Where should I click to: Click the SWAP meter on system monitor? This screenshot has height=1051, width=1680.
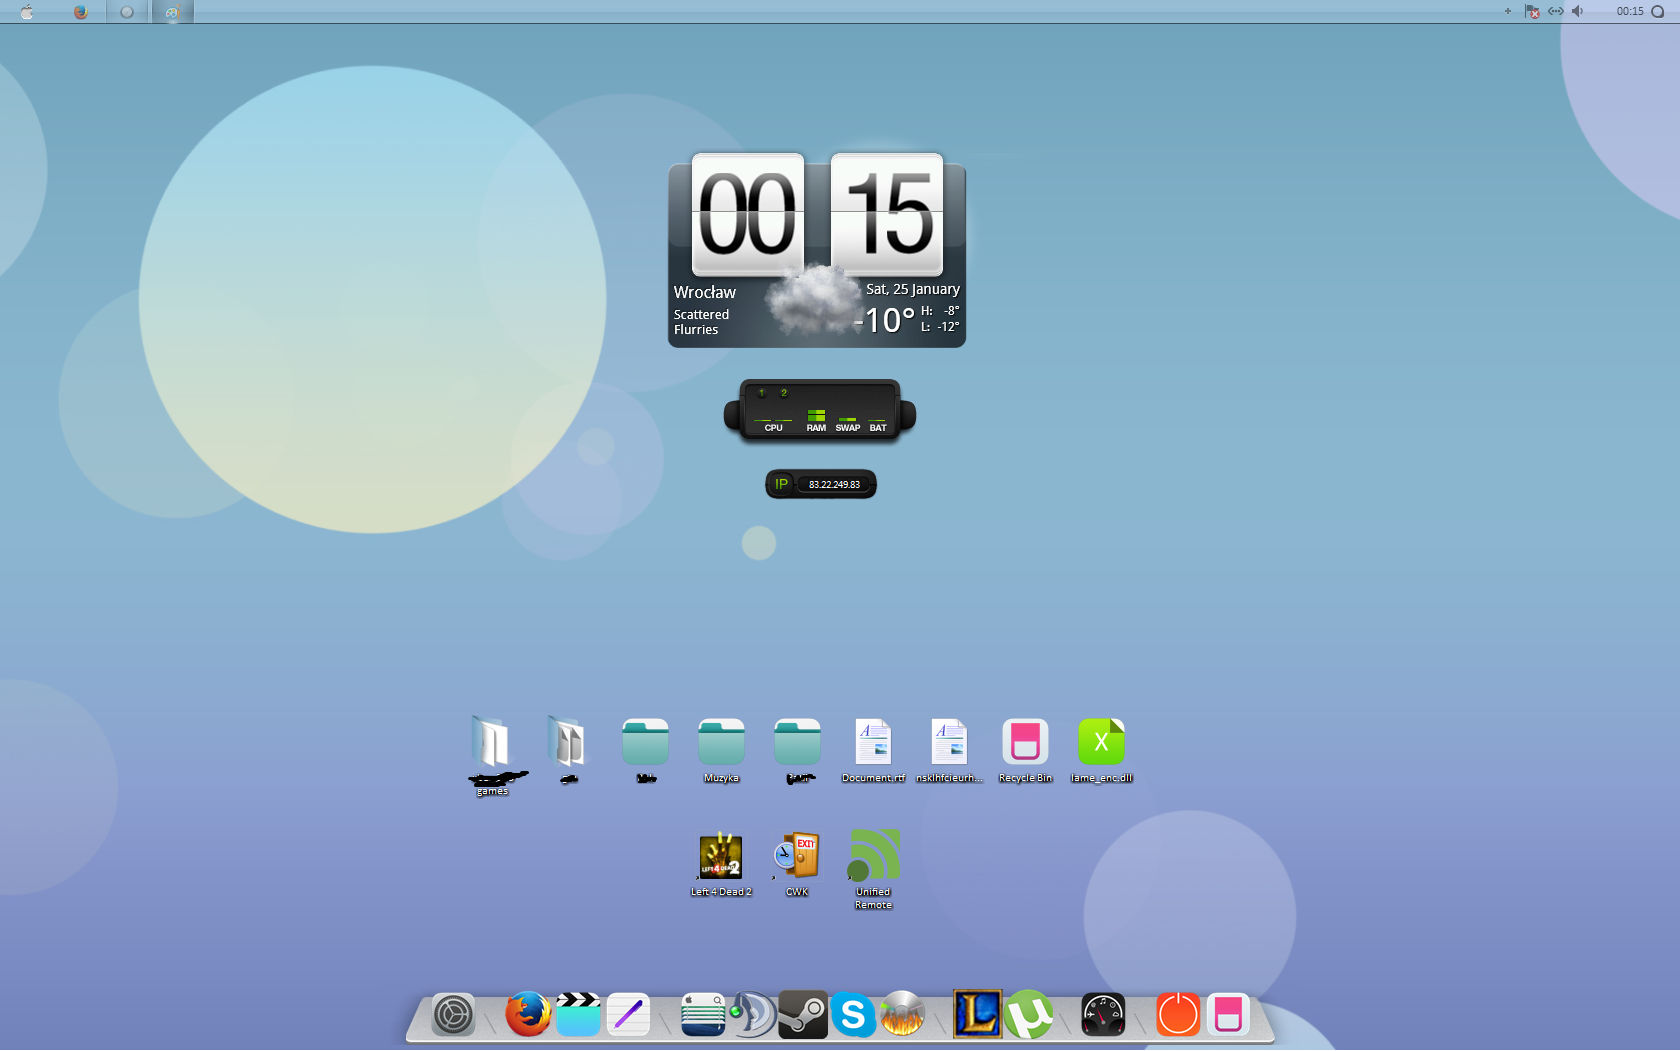[848, 423]
